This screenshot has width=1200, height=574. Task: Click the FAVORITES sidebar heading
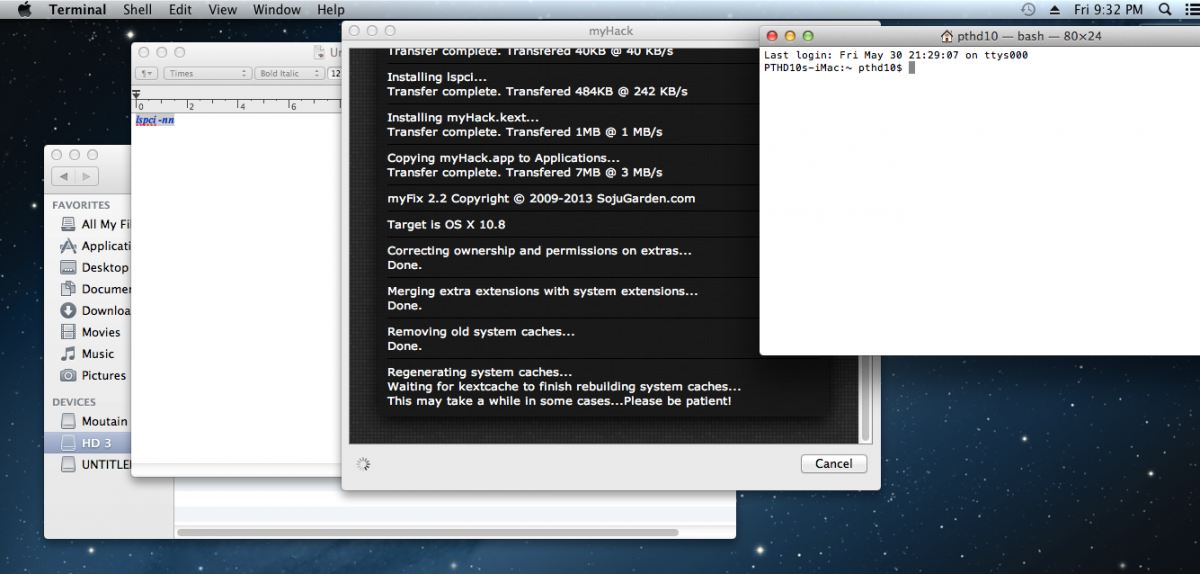[x=83, y=205]
